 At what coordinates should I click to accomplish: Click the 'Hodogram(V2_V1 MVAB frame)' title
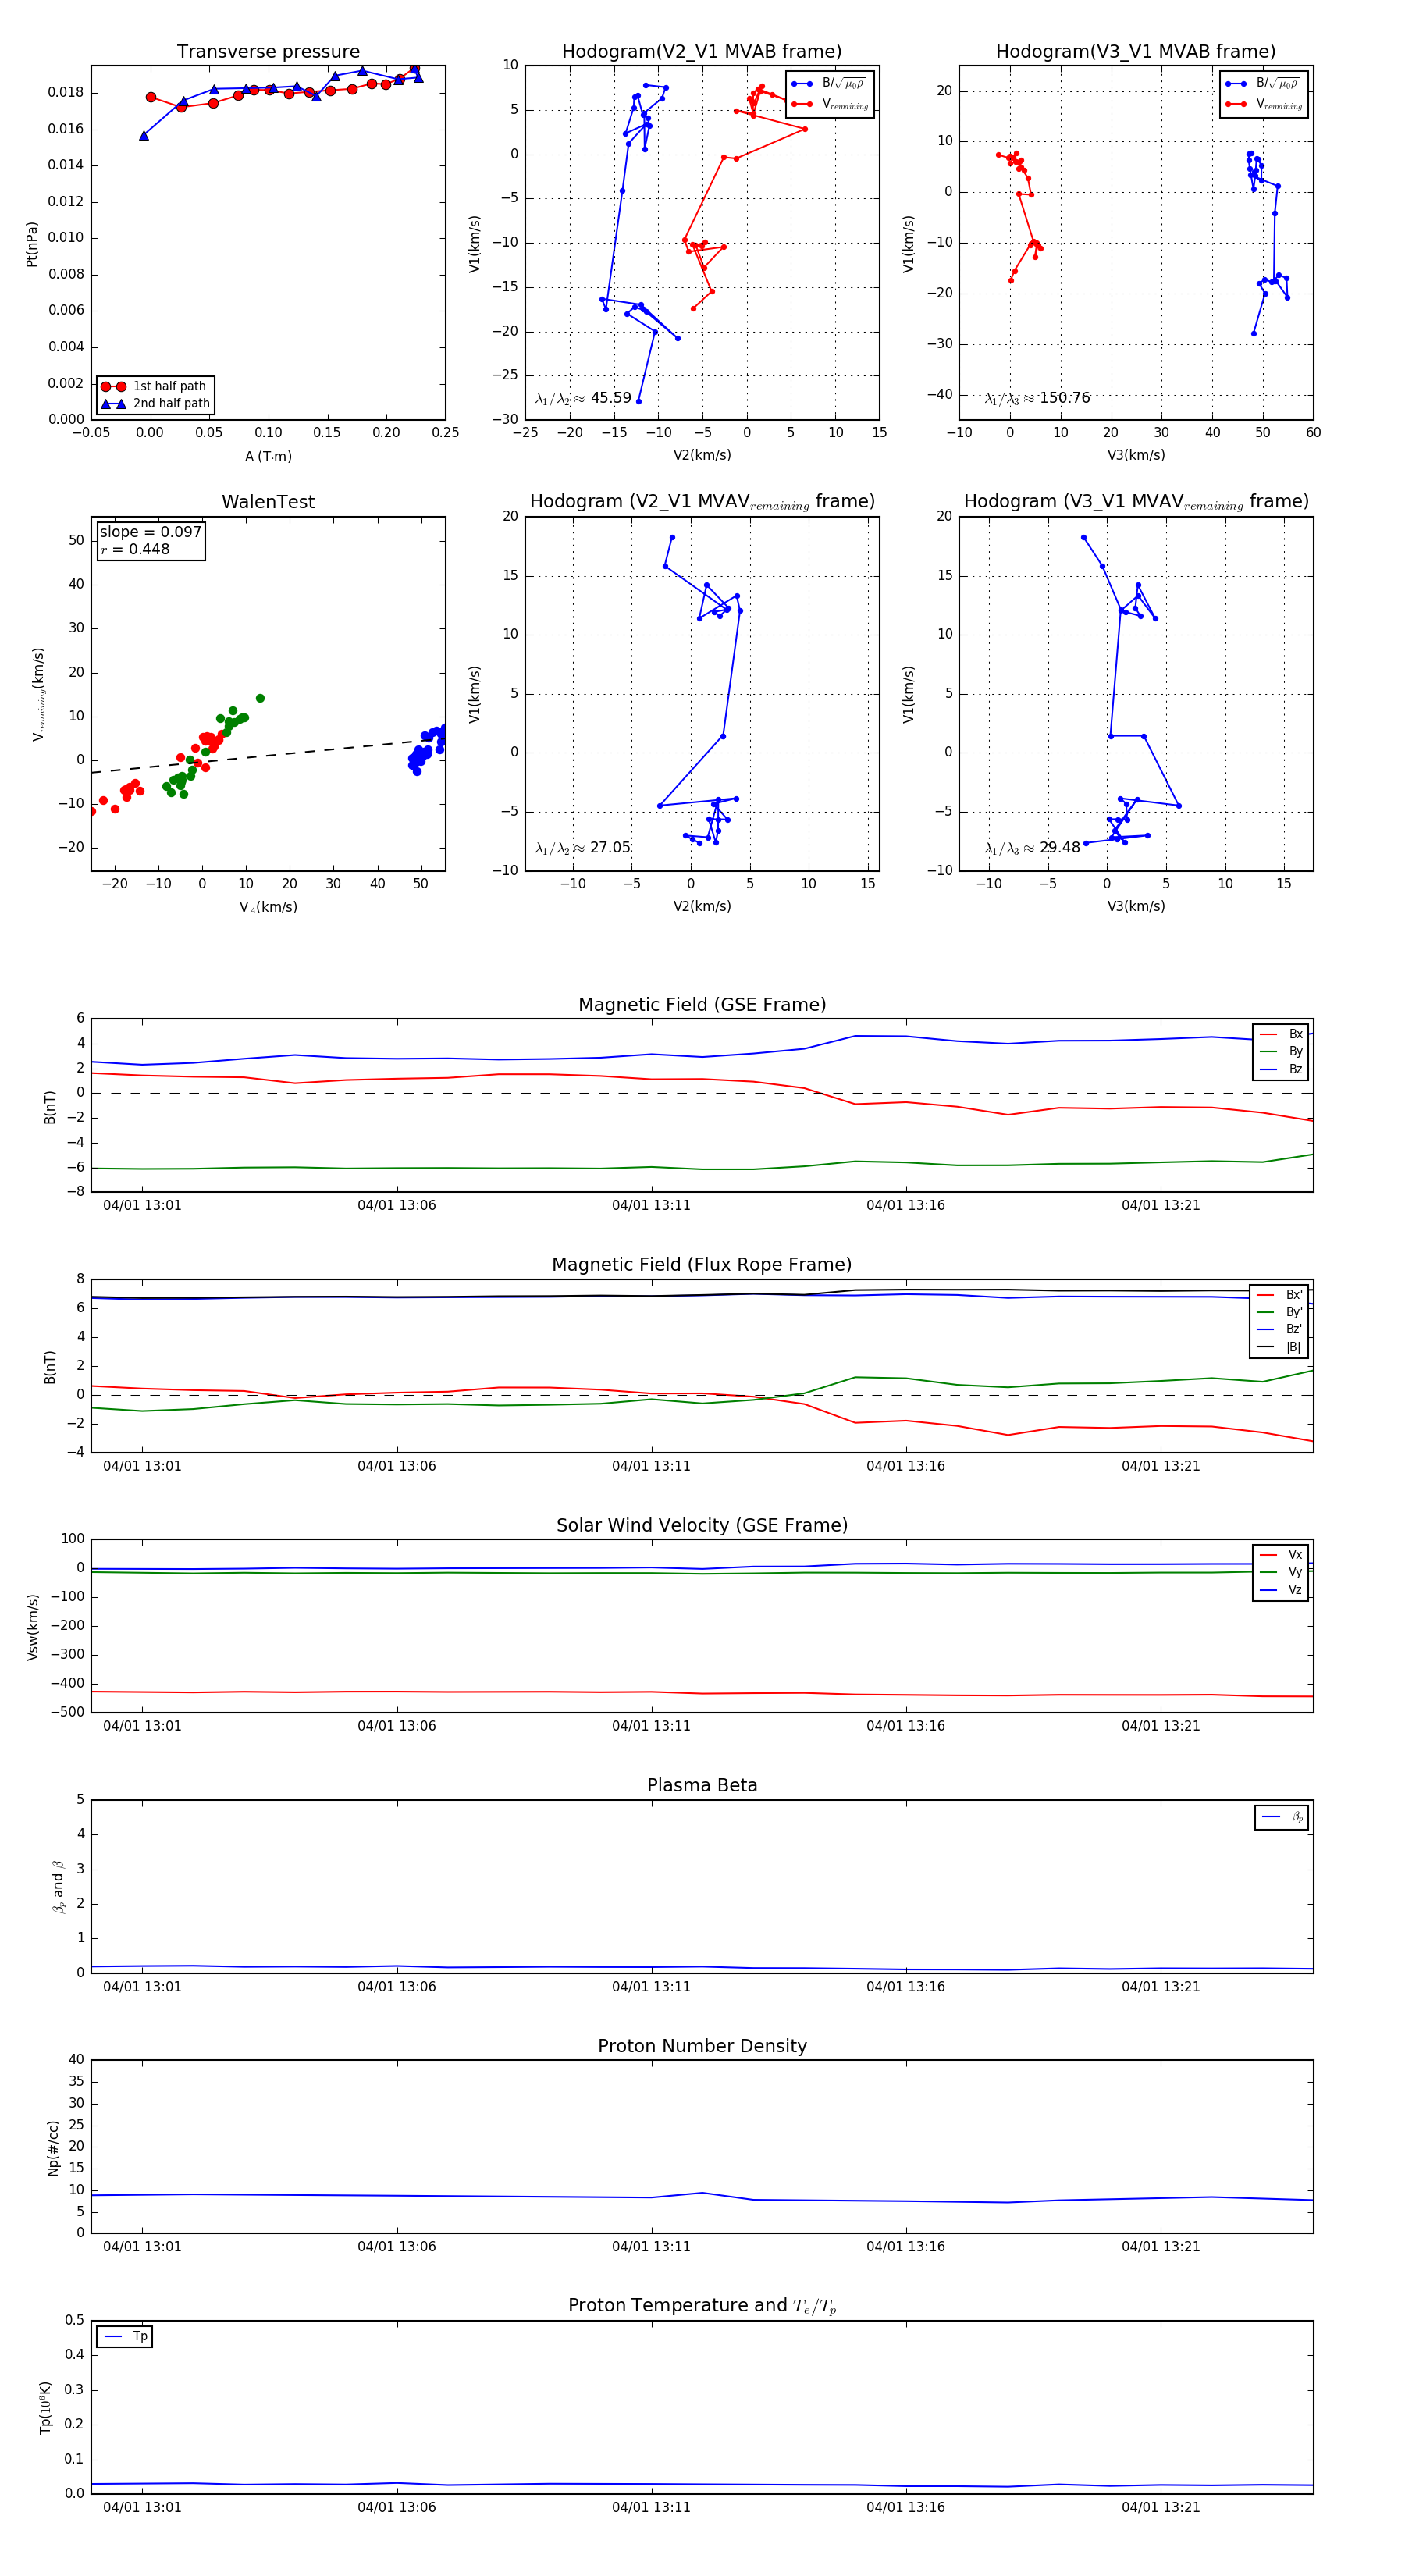(x=701, y=52)
